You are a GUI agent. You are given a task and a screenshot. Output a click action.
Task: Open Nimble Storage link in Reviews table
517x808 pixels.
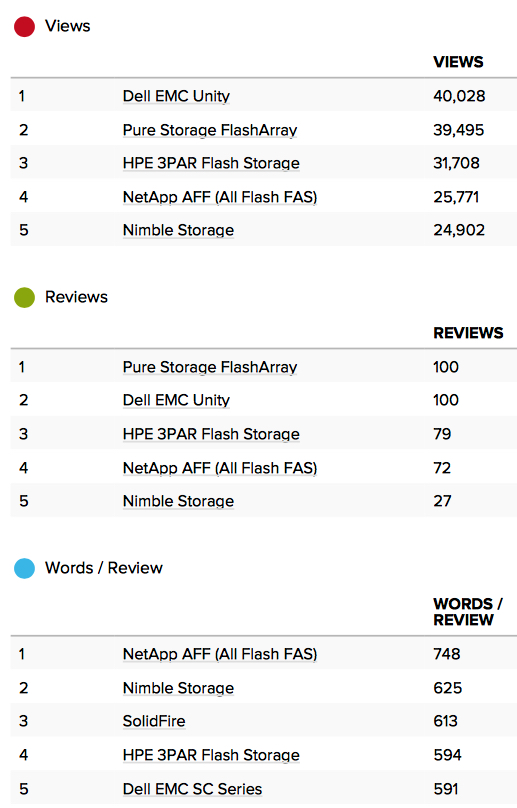pyautogui.click(x=178, y=501)
